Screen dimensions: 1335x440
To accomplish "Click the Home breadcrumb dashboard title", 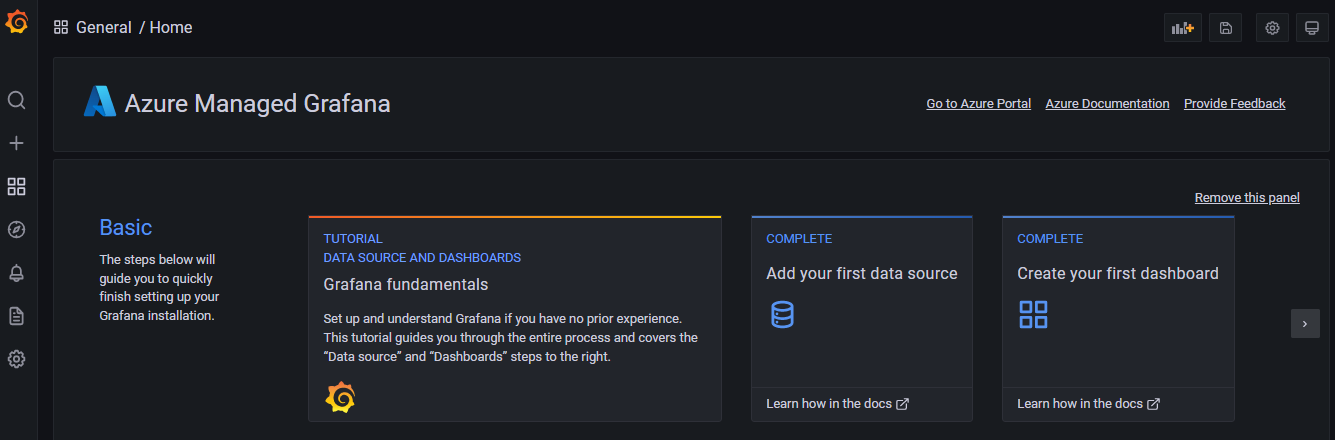I will click(x=171, y=28).
